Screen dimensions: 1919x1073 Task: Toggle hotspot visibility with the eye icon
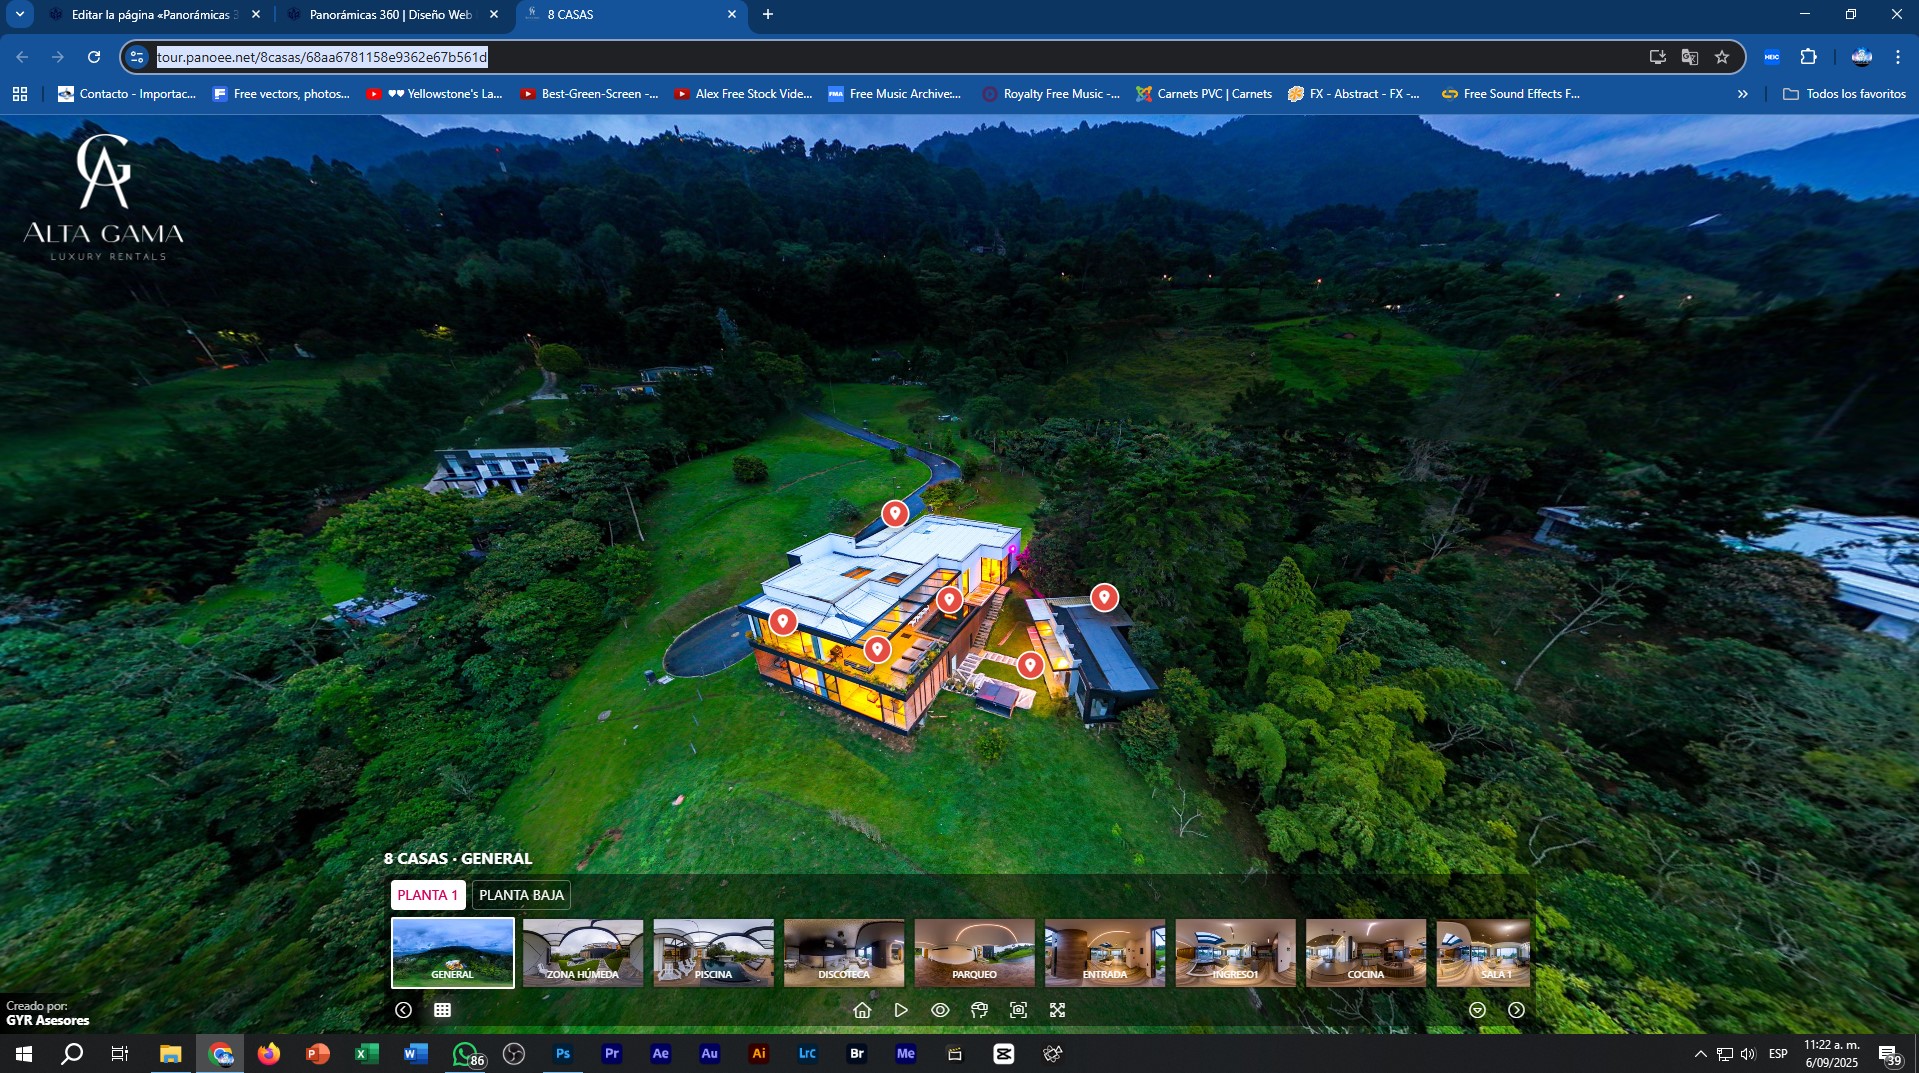[940, 1010]
